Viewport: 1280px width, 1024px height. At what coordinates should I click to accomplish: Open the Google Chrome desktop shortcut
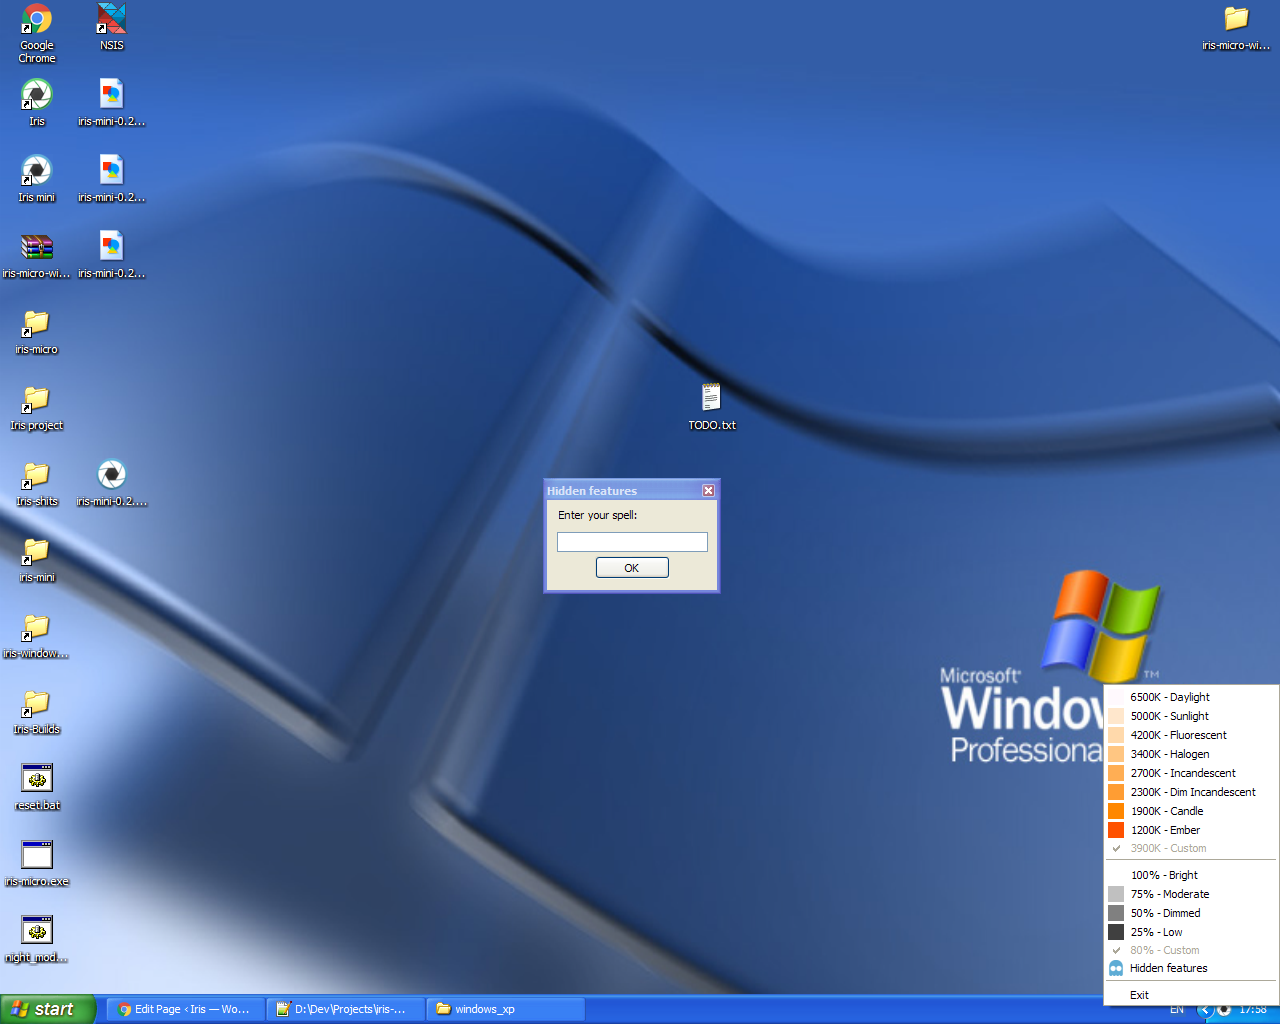click(x=37, y=33)
